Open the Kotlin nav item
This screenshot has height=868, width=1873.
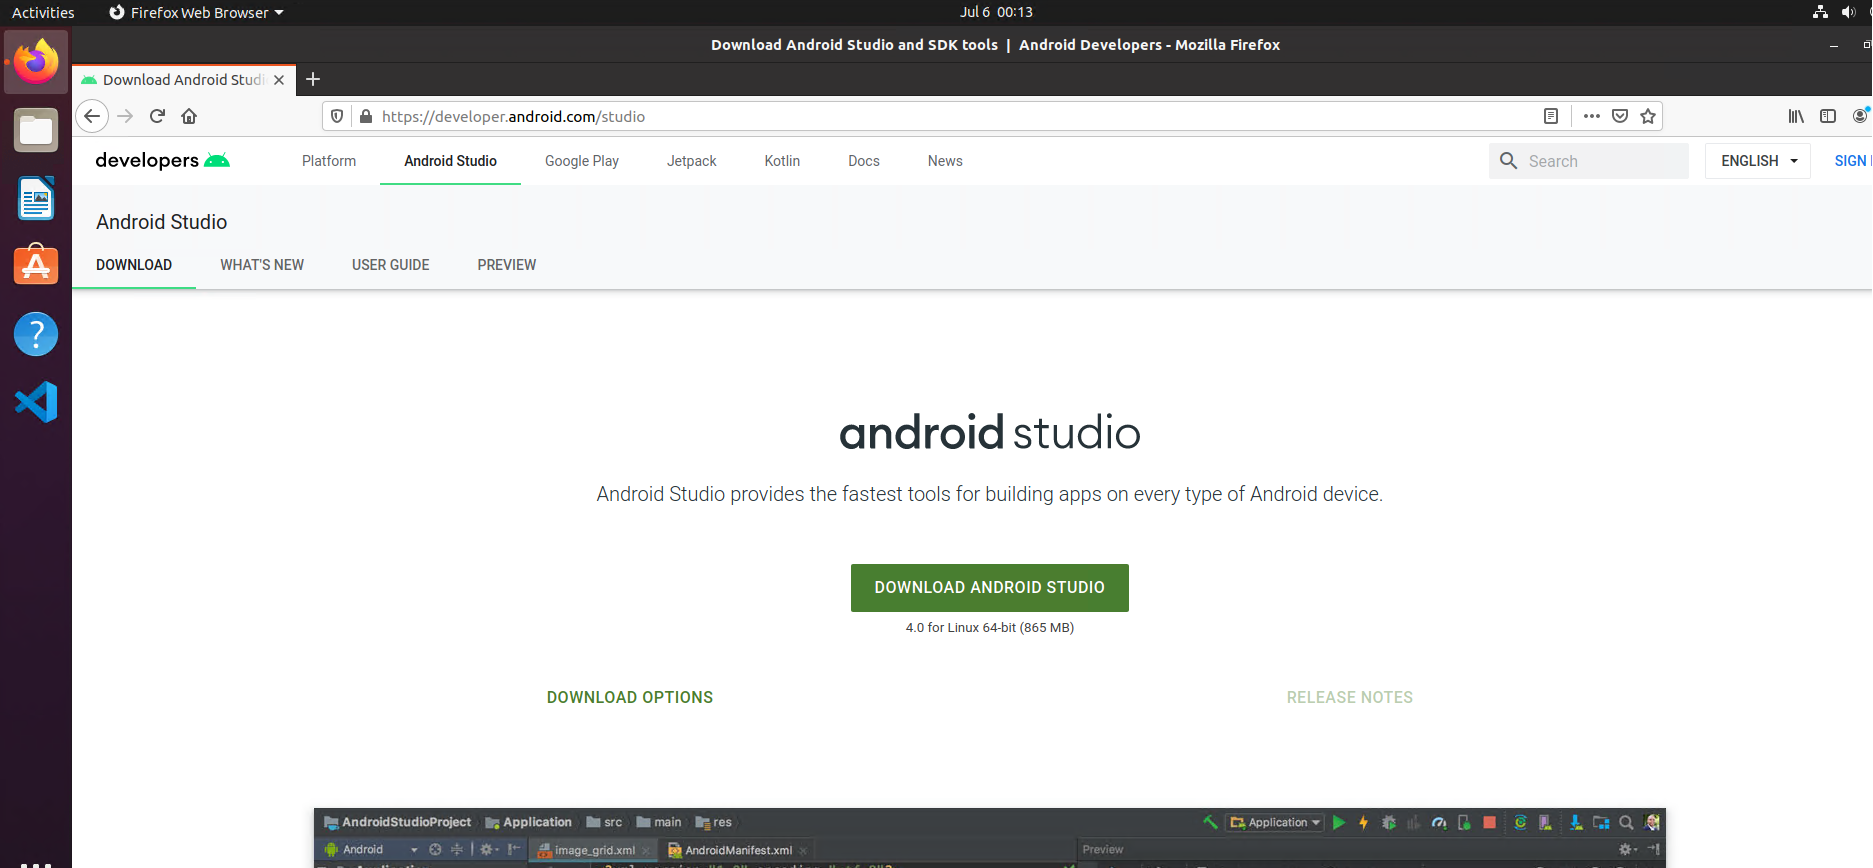tap(782, 161)
